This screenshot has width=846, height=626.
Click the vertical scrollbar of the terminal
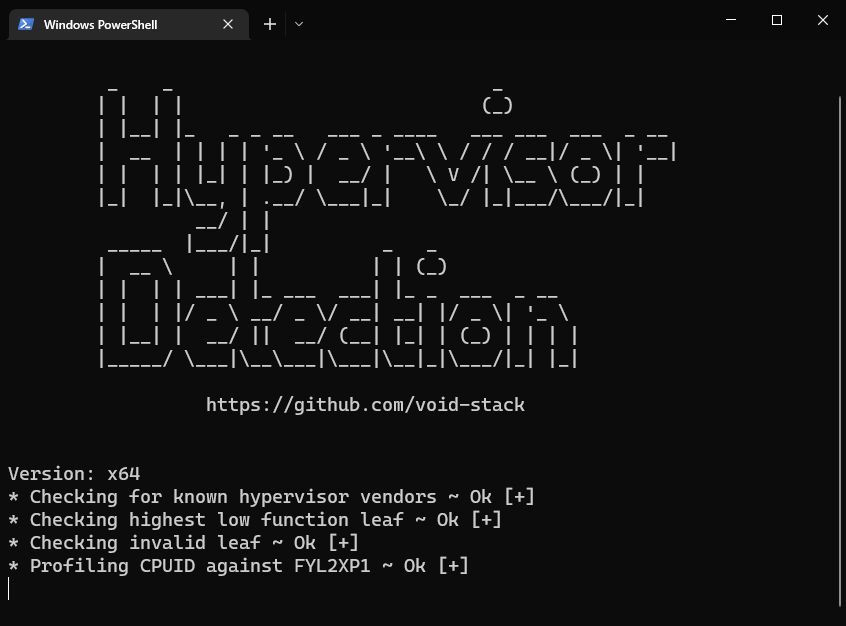840,351
